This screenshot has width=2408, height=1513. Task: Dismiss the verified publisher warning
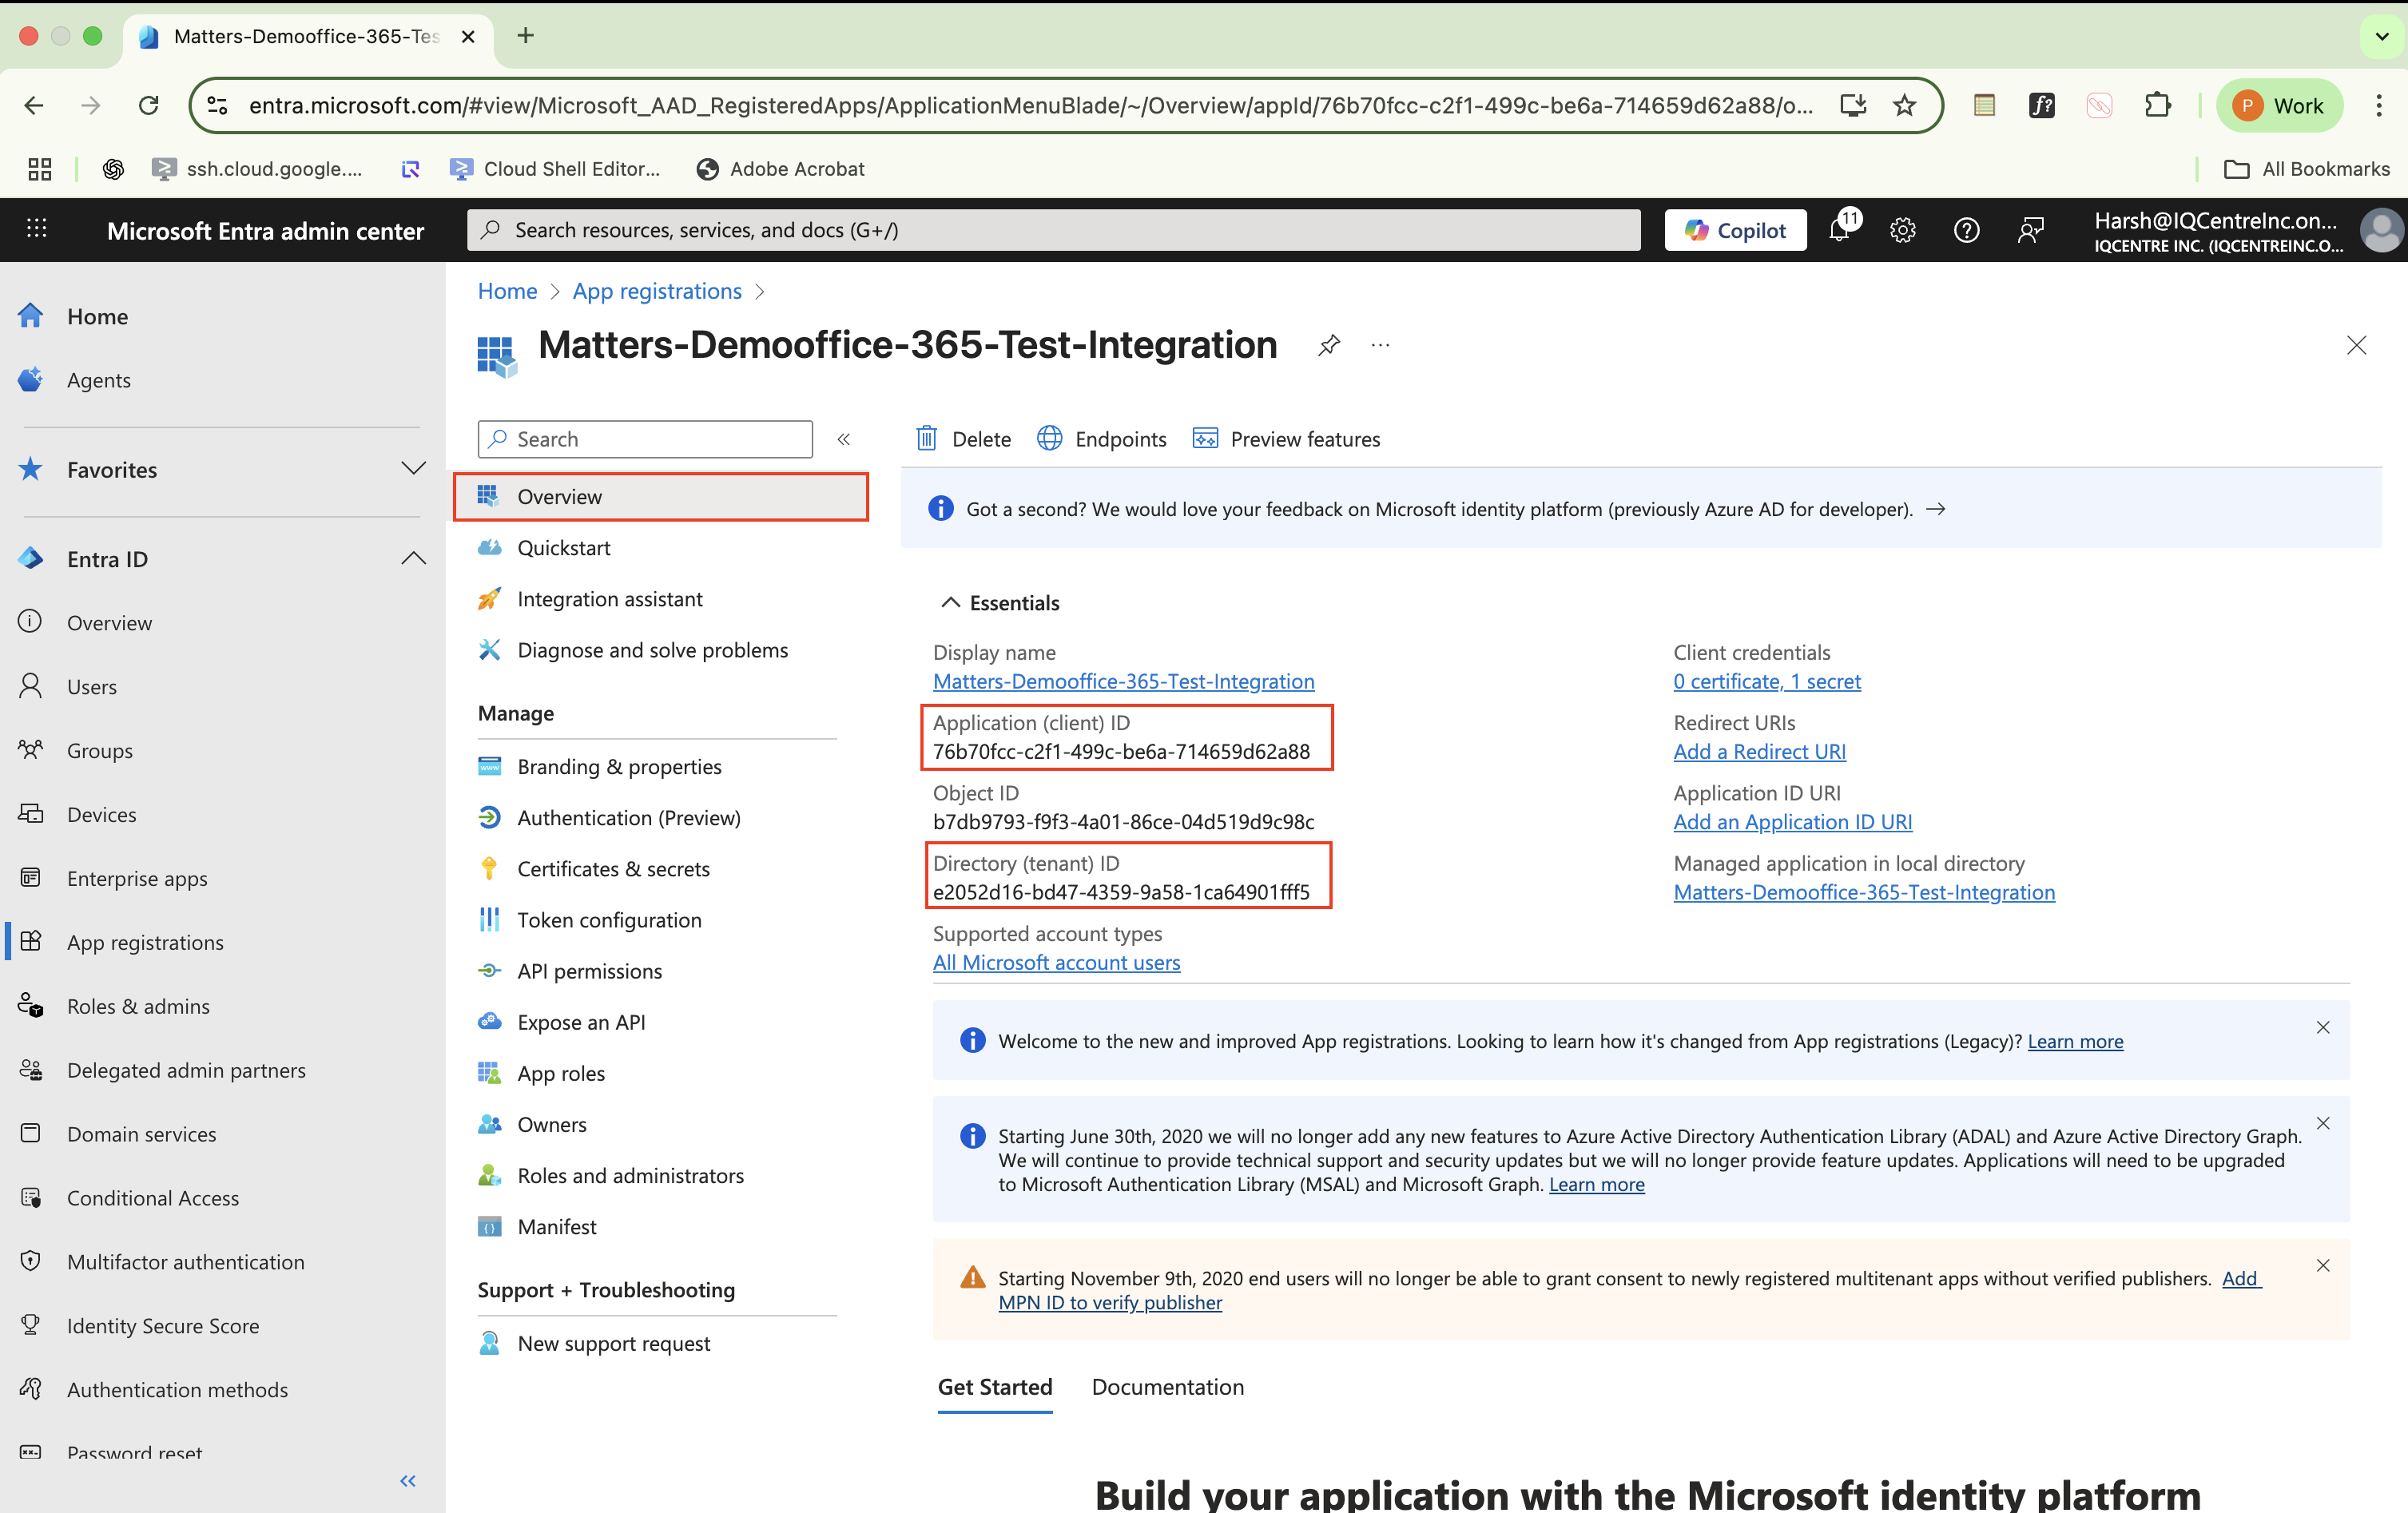[x=2323, y=1265]
